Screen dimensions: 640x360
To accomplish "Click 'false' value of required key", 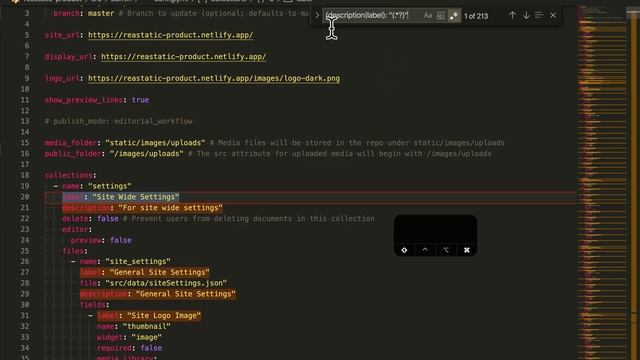I will (x=151, y=348).
